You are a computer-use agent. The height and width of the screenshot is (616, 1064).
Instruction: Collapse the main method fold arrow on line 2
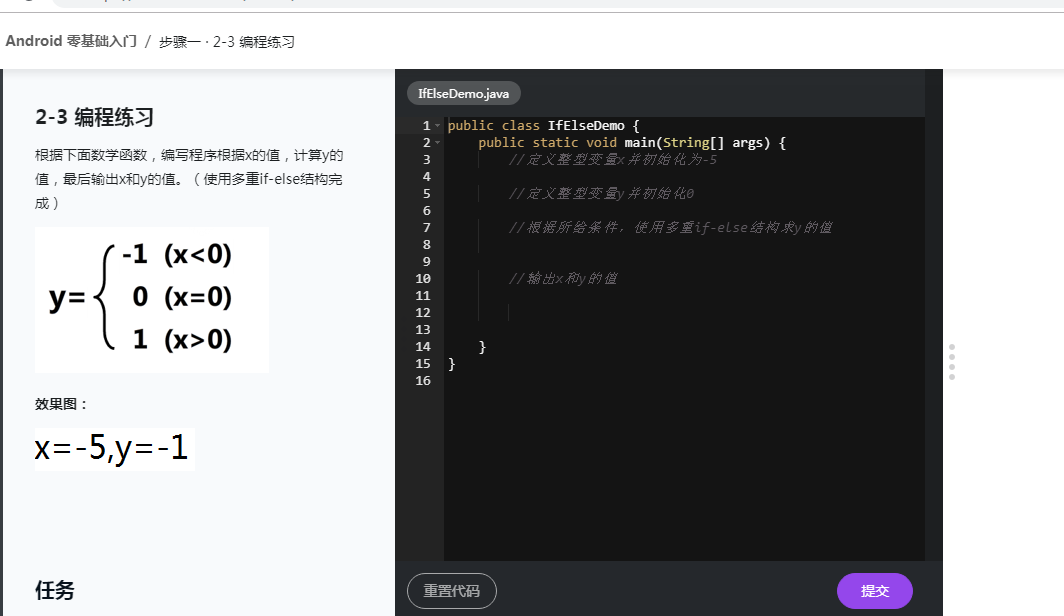click(x=438, y=142)
